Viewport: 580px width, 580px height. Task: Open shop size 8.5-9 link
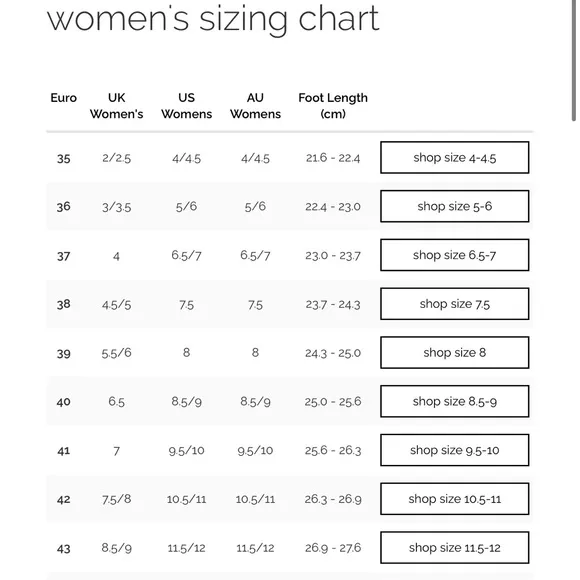pyautogui.click(x=455, y=401)
